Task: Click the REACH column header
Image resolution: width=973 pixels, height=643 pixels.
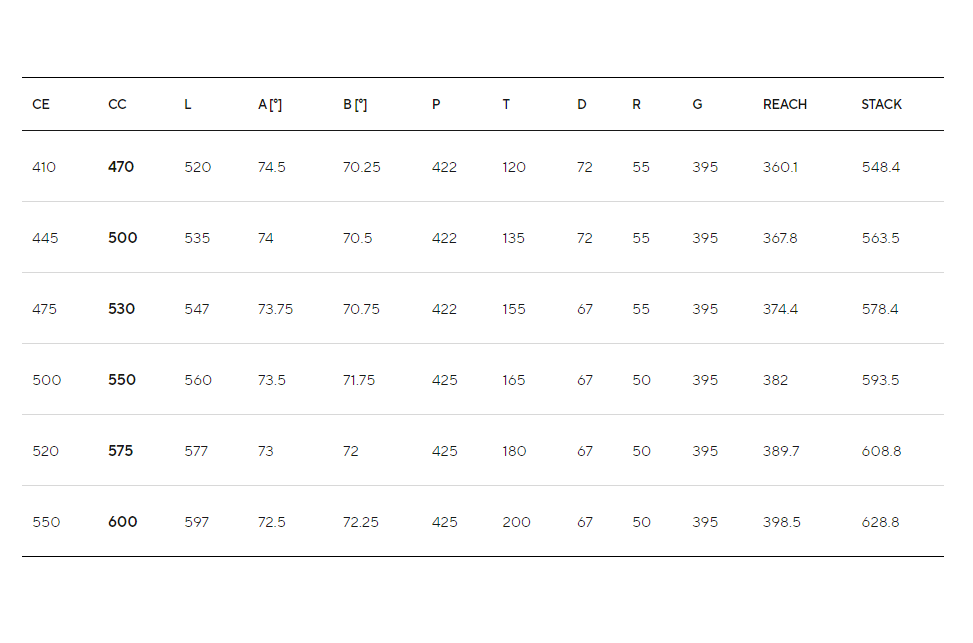Action: pyautogui.click(x=784, y=104)
